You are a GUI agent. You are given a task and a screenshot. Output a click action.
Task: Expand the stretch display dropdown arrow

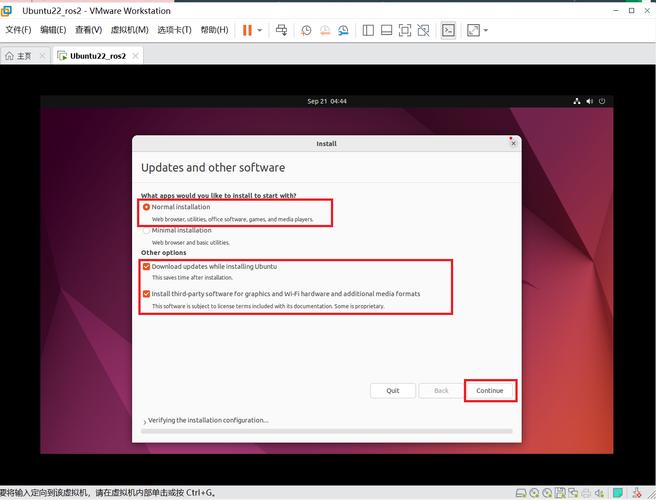[x=486, y=30]
